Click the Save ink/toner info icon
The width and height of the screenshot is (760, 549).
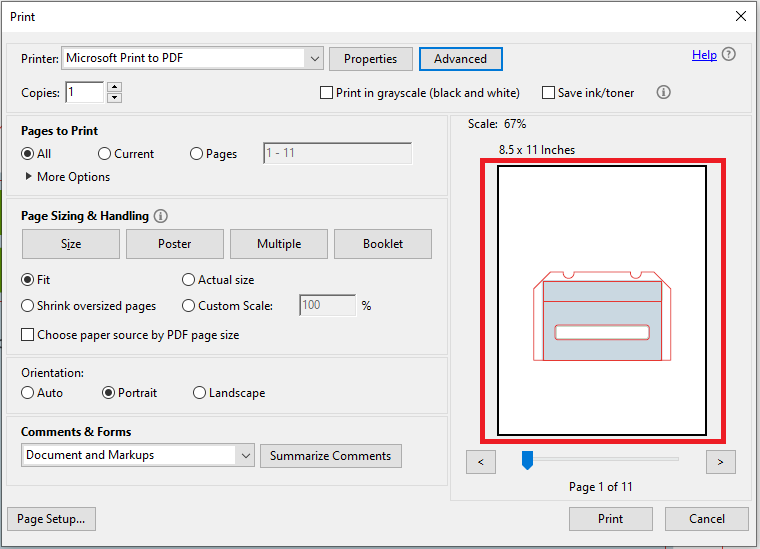click(x=664, y=92)
